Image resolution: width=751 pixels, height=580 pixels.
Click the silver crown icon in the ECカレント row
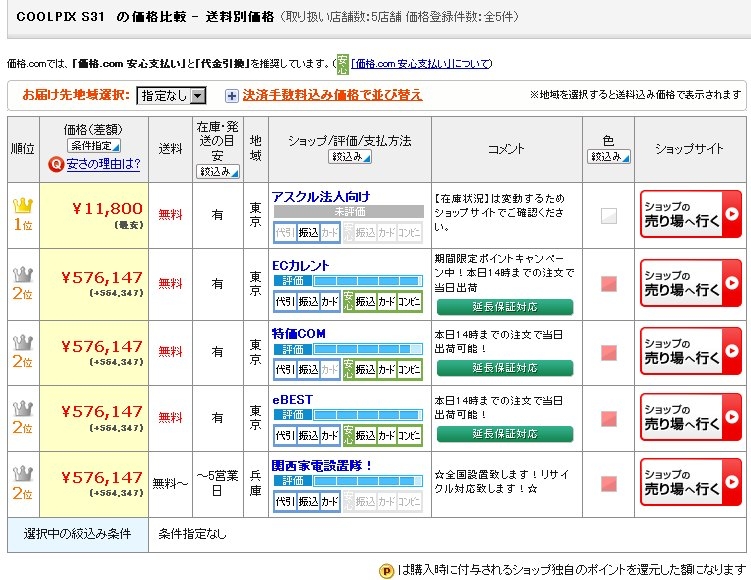tap(23, 275)
